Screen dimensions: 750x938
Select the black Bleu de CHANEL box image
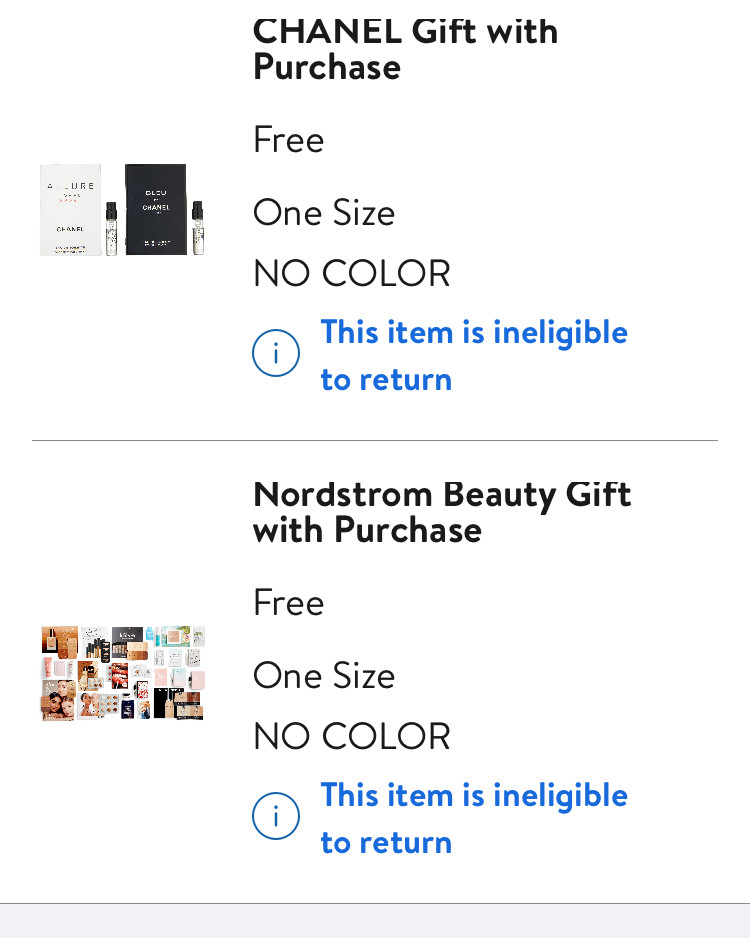click(x=156, y=209)
